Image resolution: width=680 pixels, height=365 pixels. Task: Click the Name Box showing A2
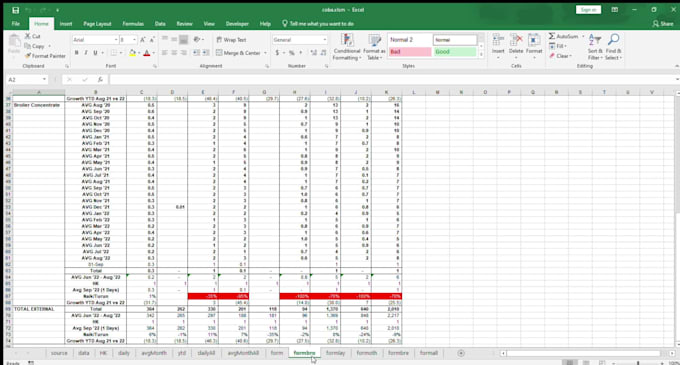point(27,80)
